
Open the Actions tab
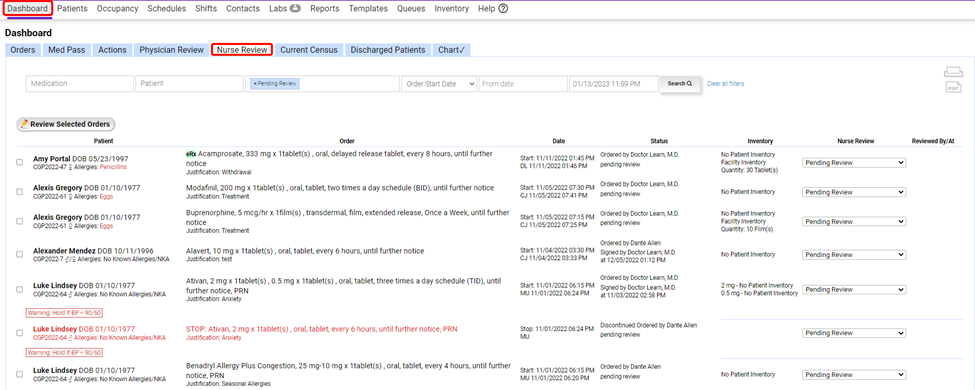click(113, 50)
